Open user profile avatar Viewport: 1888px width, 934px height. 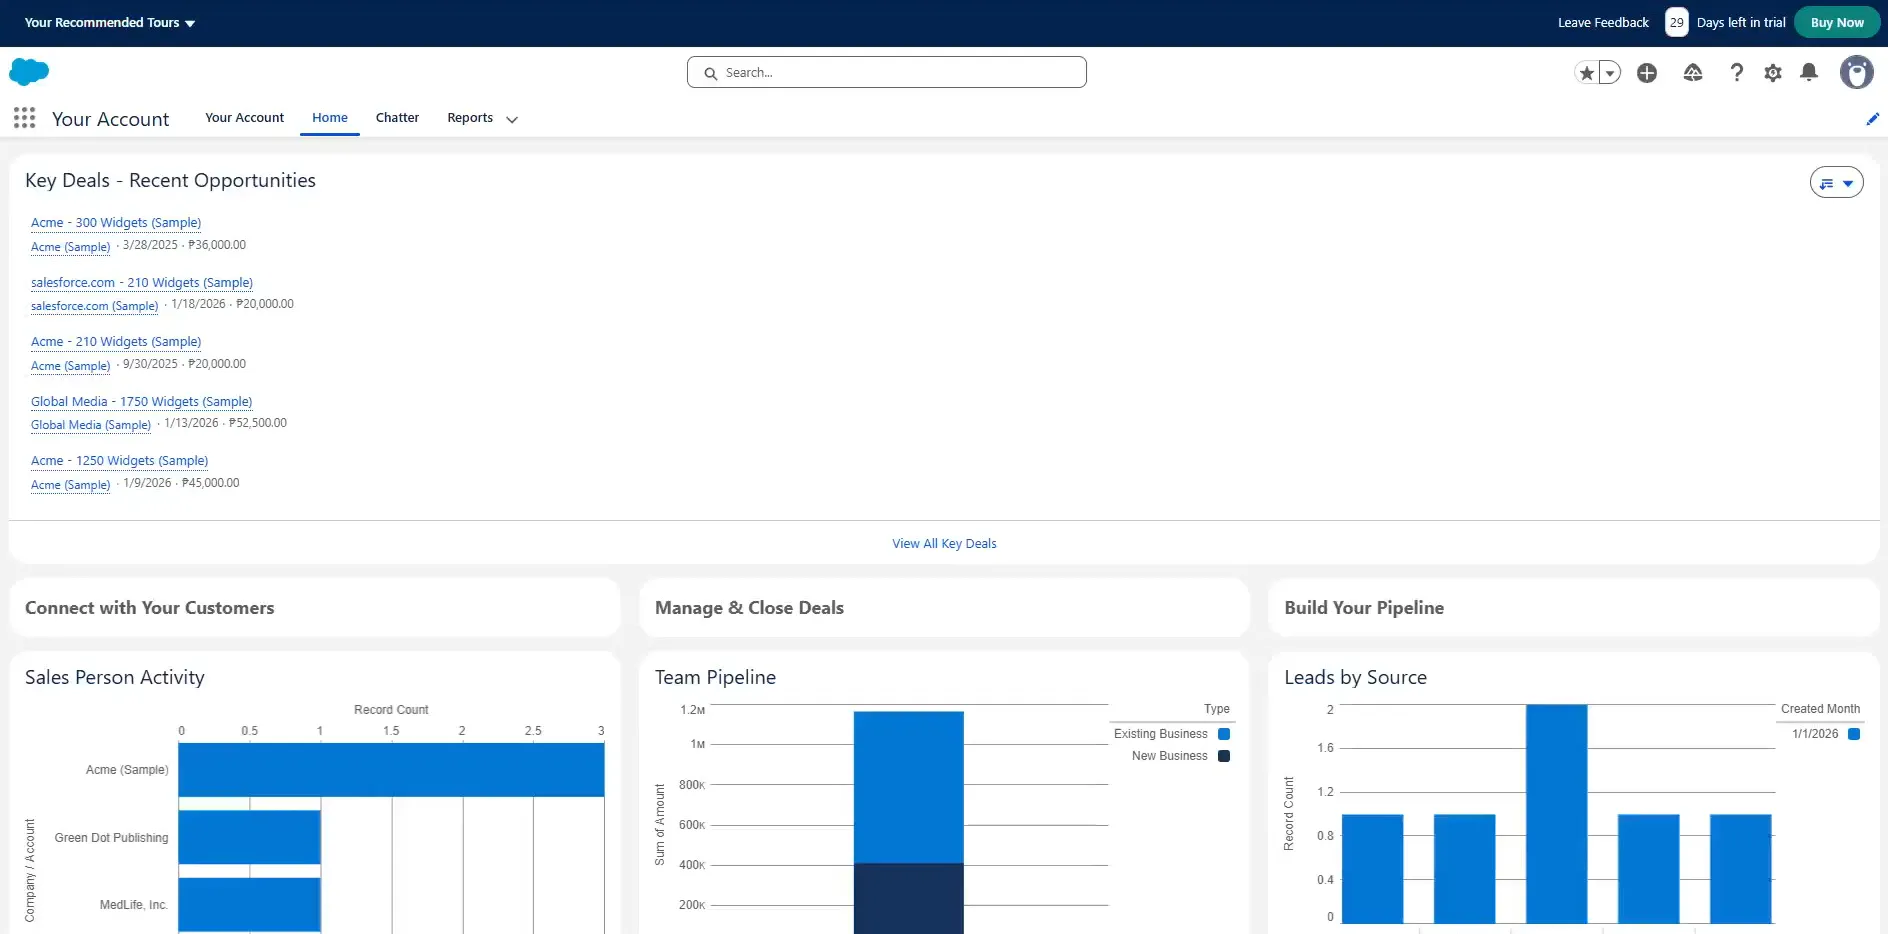pyautogui.click(x=1857, y=72)
